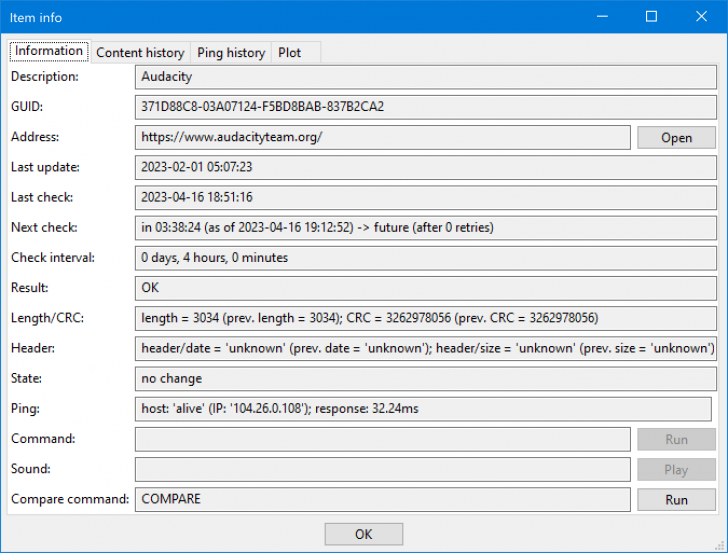Click the Description field showing Audacity

click(426, 77)
